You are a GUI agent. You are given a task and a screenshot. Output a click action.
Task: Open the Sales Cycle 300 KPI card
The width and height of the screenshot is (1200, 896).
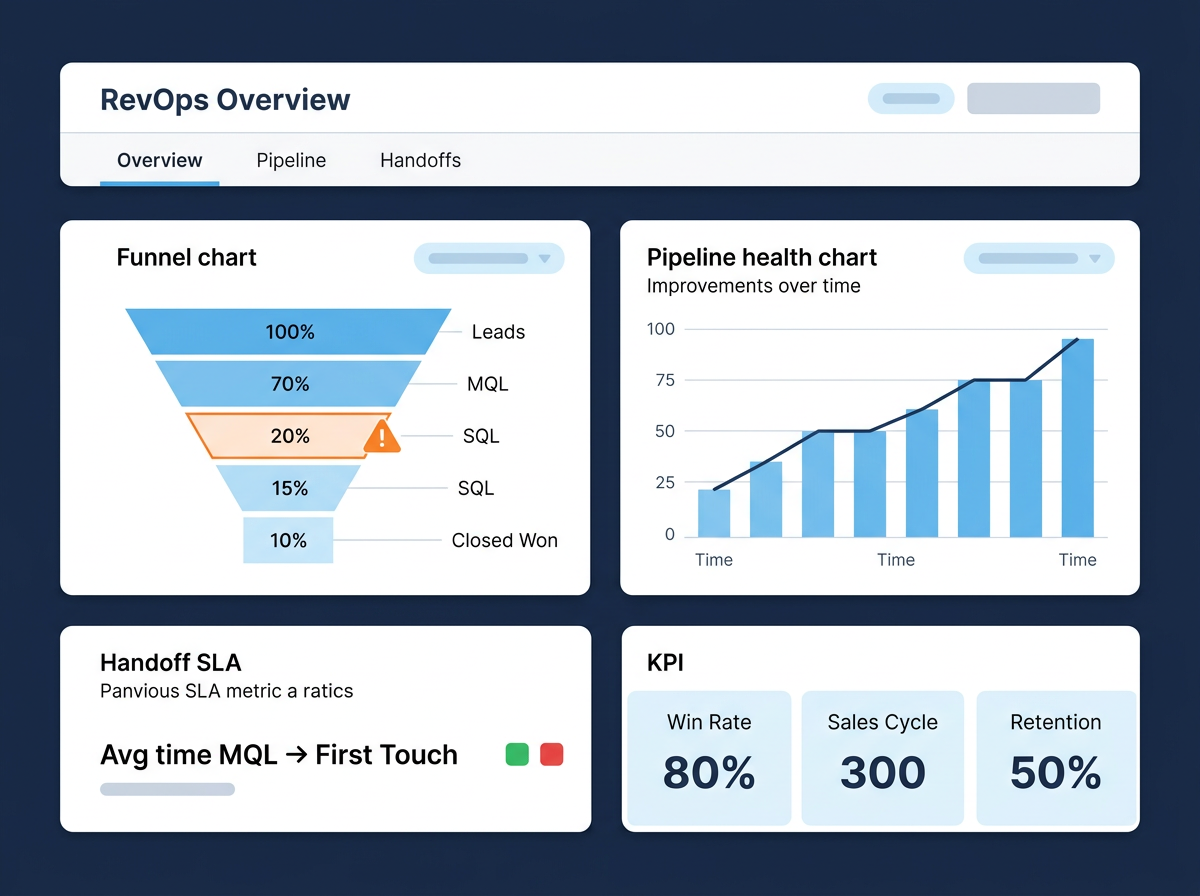tap(883, 758)
